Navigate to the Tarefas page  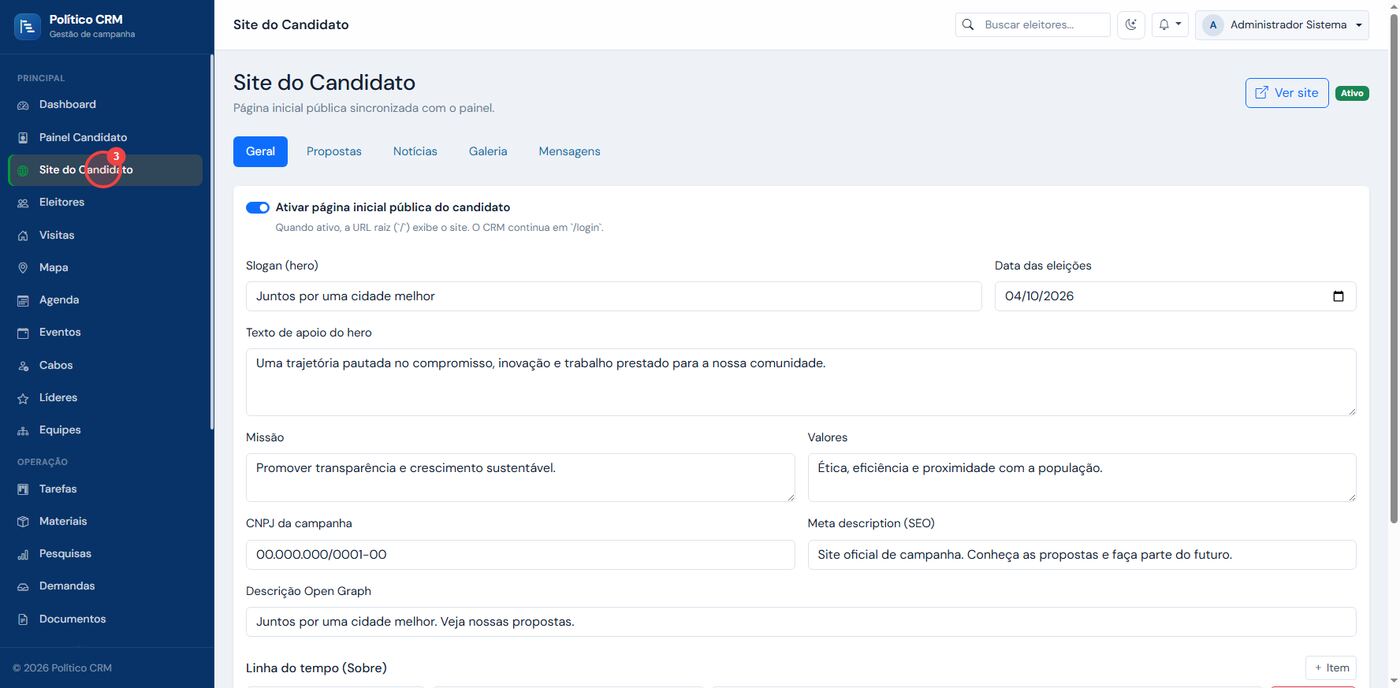pos(105,490)
